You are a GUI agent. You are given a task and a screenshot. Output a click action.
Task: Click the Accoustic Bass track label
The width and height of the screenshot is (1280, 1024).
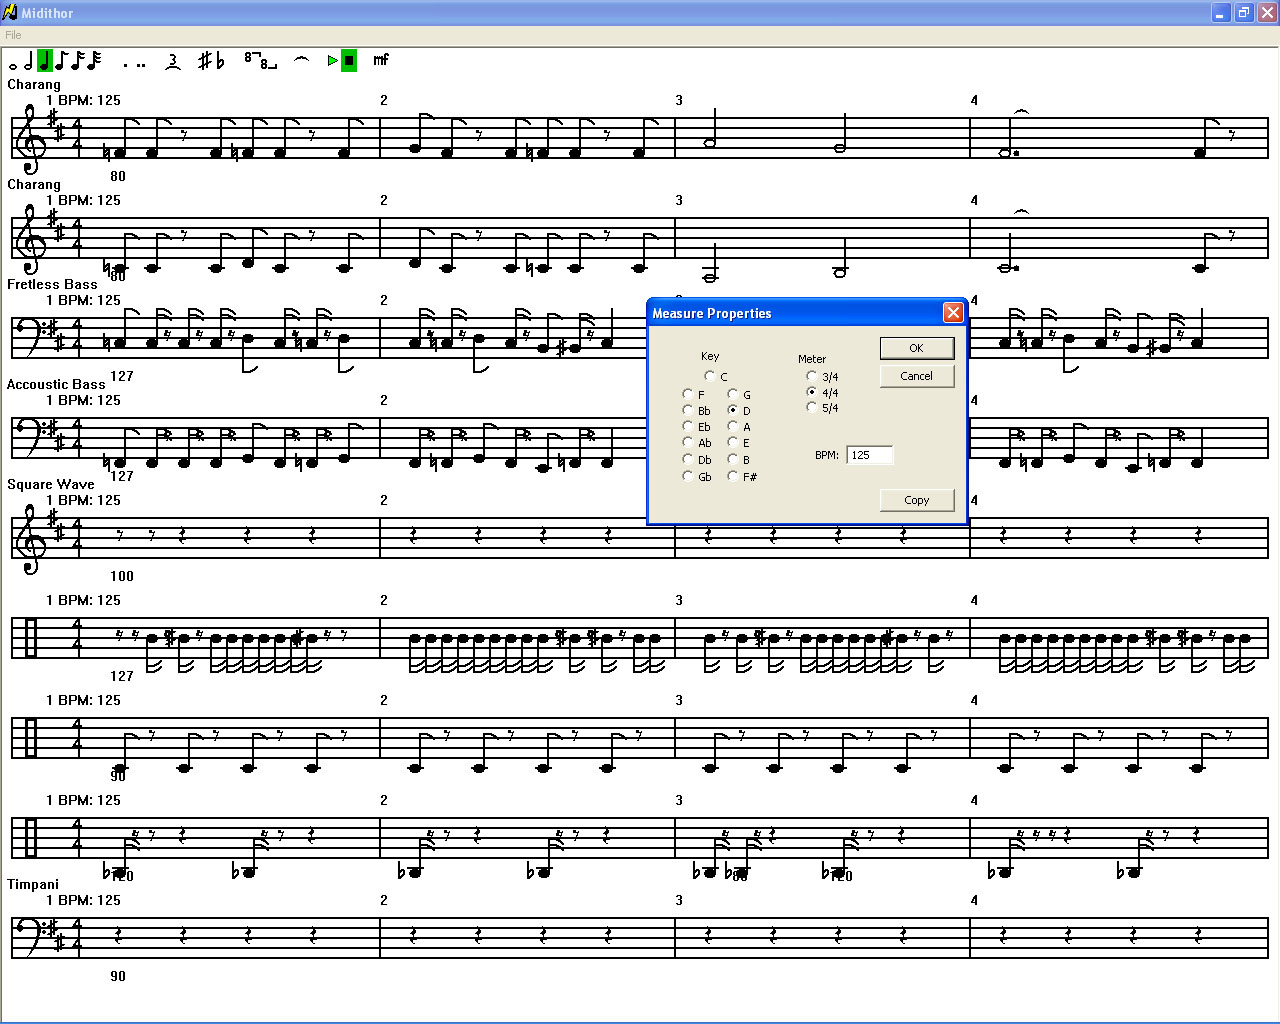pos(56,384)
